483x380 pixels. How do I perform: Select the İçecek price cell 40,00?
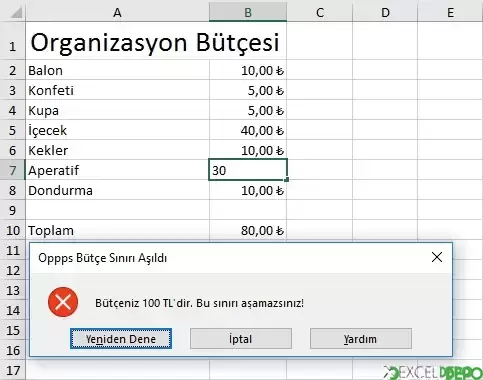click(248, 130)
